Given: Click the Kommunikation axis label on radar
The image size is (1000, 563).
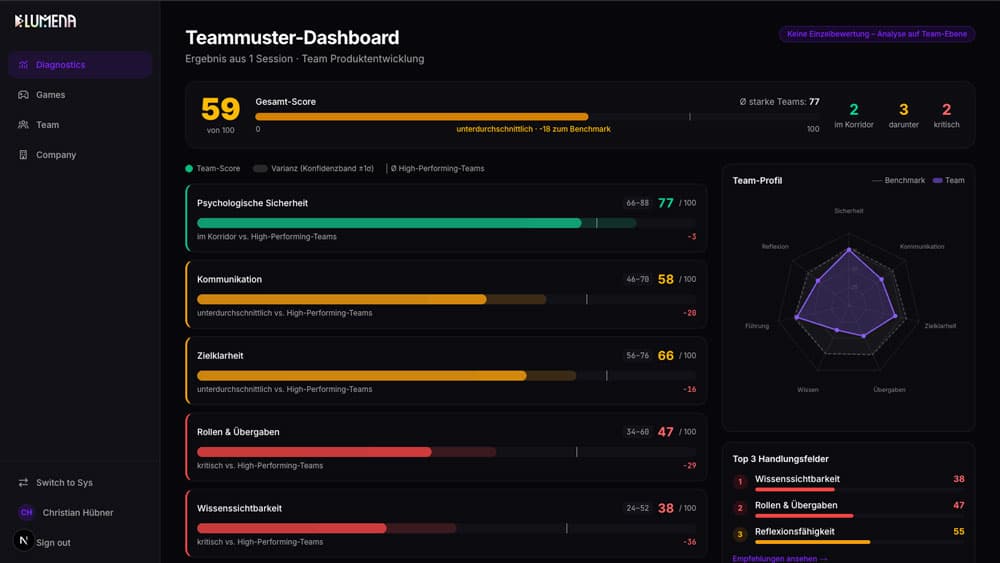Looking at the screenshot, I should point(922,247).
